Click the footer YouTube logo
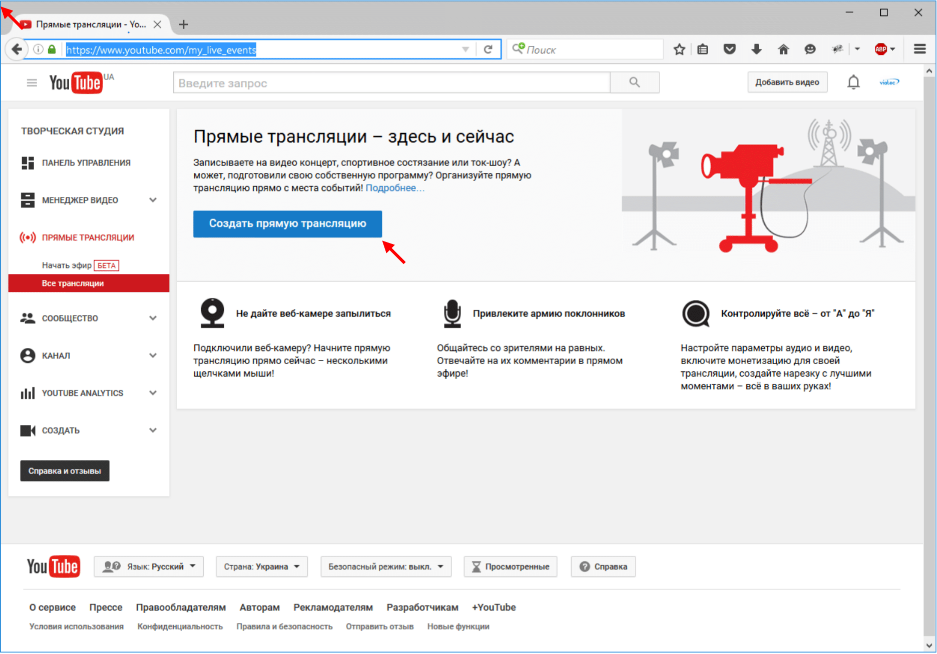The image size is (937, 654). pos(53,566)
